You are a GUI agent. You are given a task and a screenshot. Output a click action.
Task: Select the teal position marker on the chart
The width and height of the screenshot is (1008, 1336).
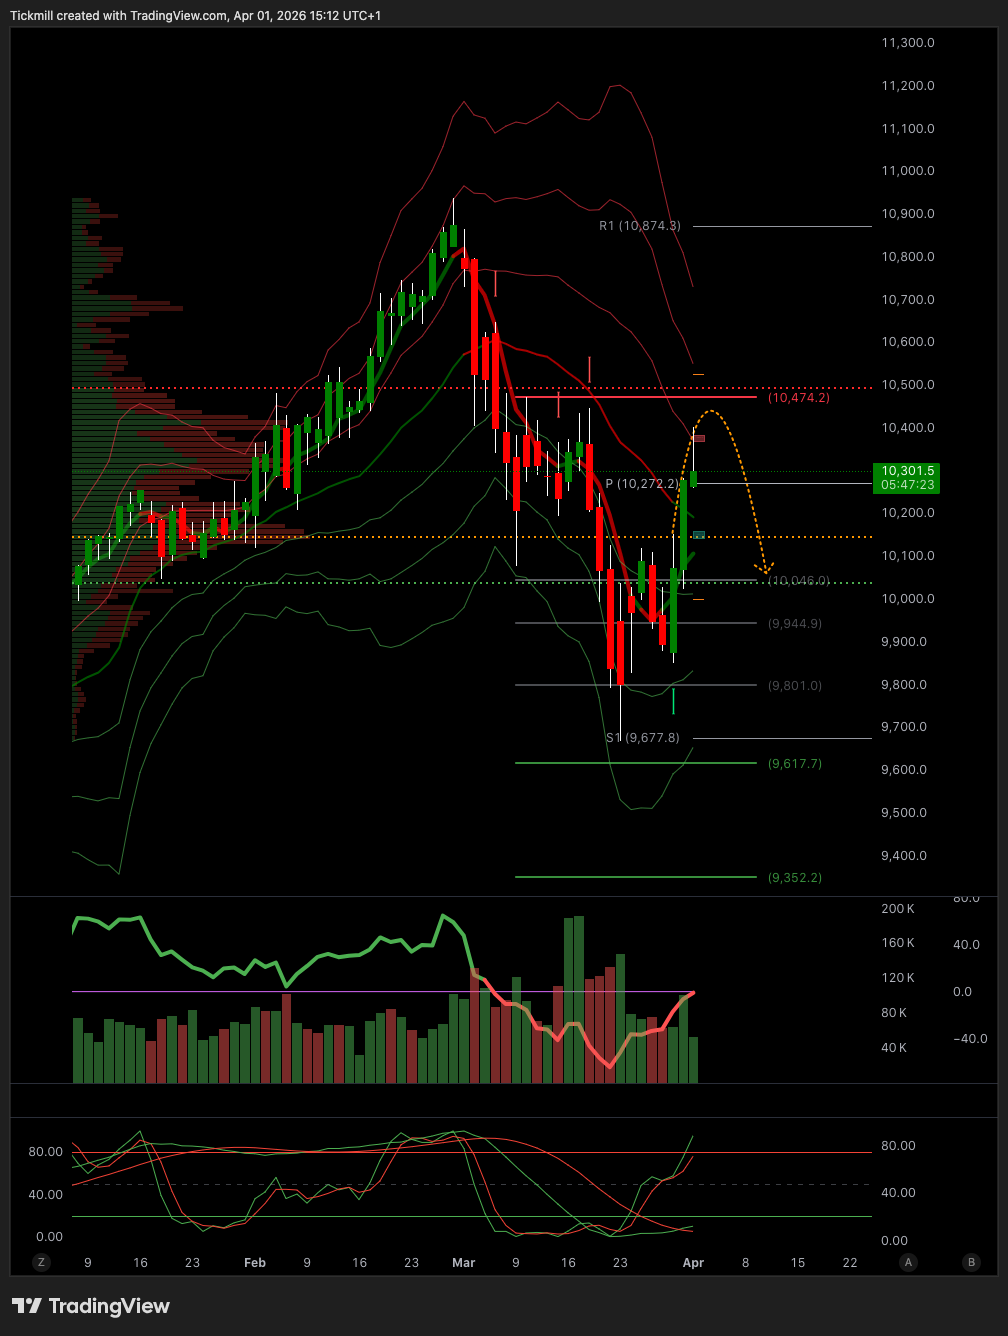[x=697, y=534]
